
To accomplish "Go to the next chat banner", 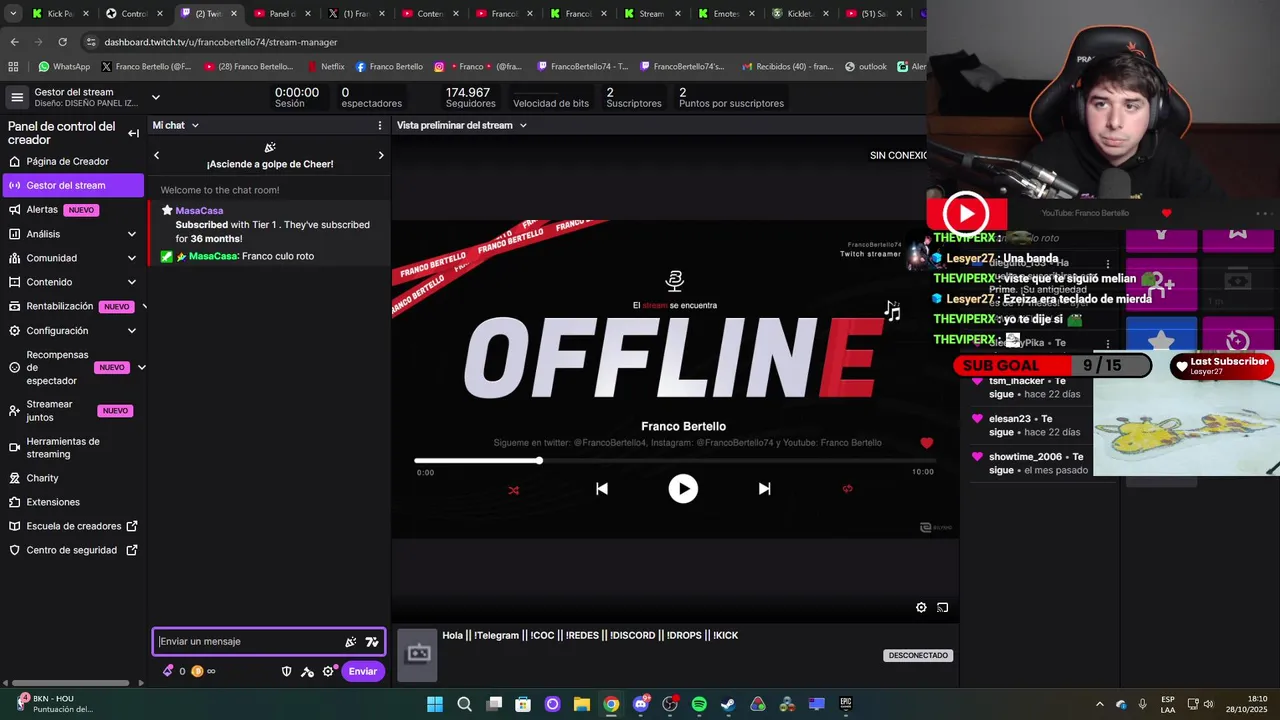I will [381, 155].
